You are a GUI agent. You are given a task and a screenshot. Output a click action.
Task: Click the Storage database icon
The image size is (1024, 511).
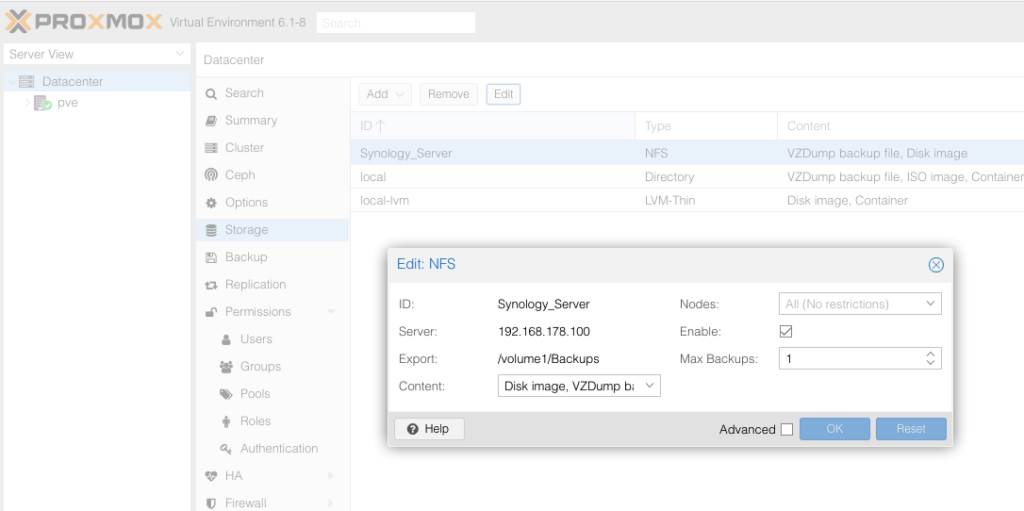point(211,230)
